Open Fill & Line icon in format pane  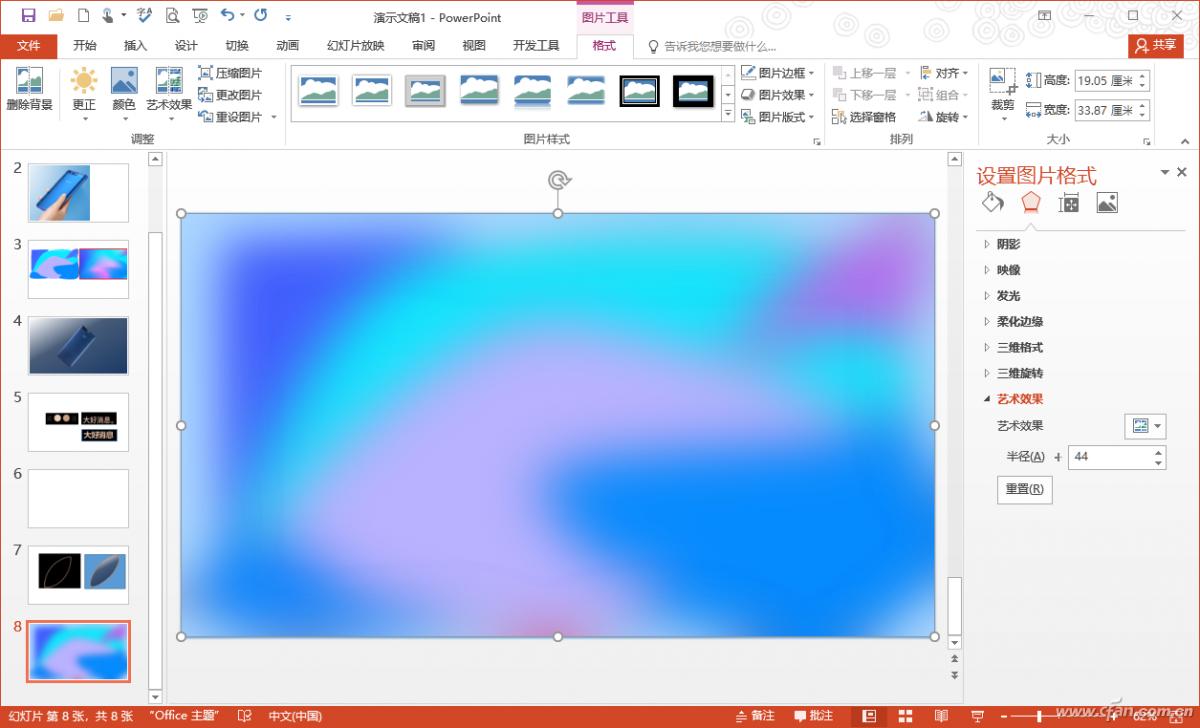[x=991, y=202]
